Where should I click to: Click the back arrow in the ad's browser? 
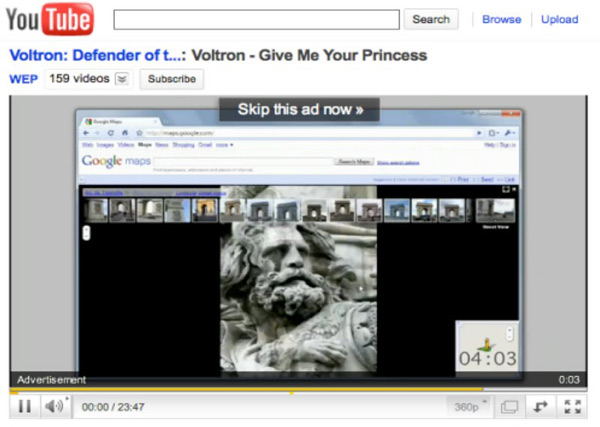[x=86, y=133]
